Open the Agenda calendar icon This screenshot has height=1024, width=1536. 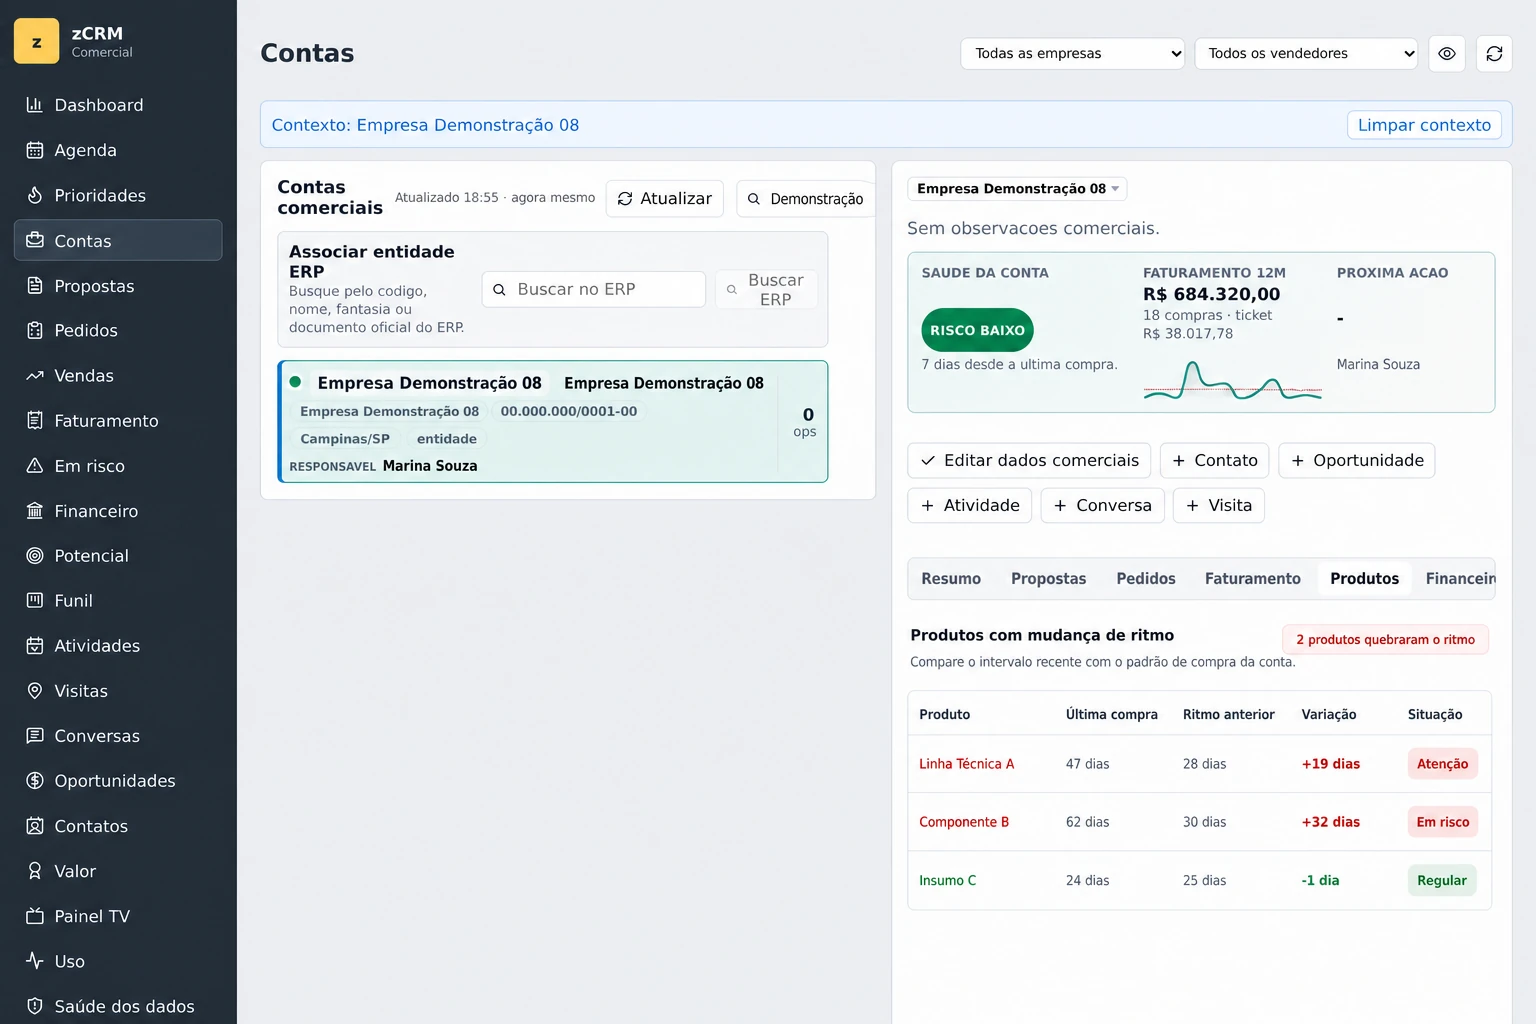pyautogui.click(x=35, y=150)
